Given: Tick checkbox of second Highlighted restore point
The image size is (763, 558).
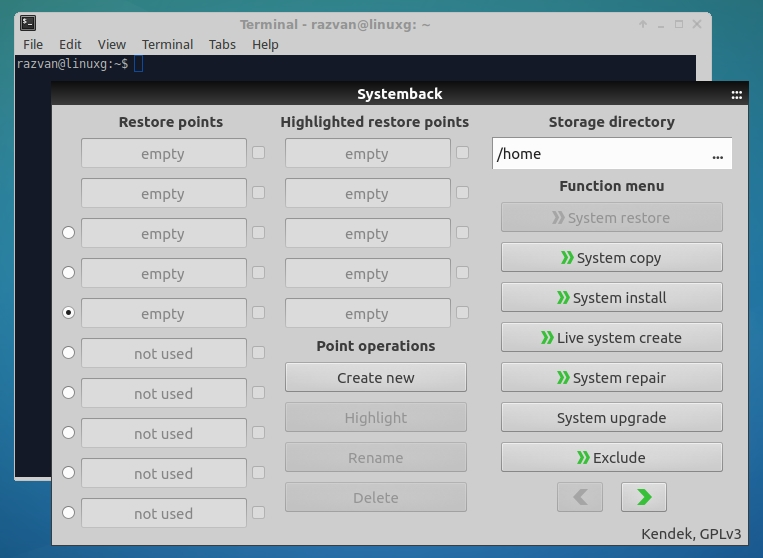Looking at the screenshot, I should [x=462, y=193].
